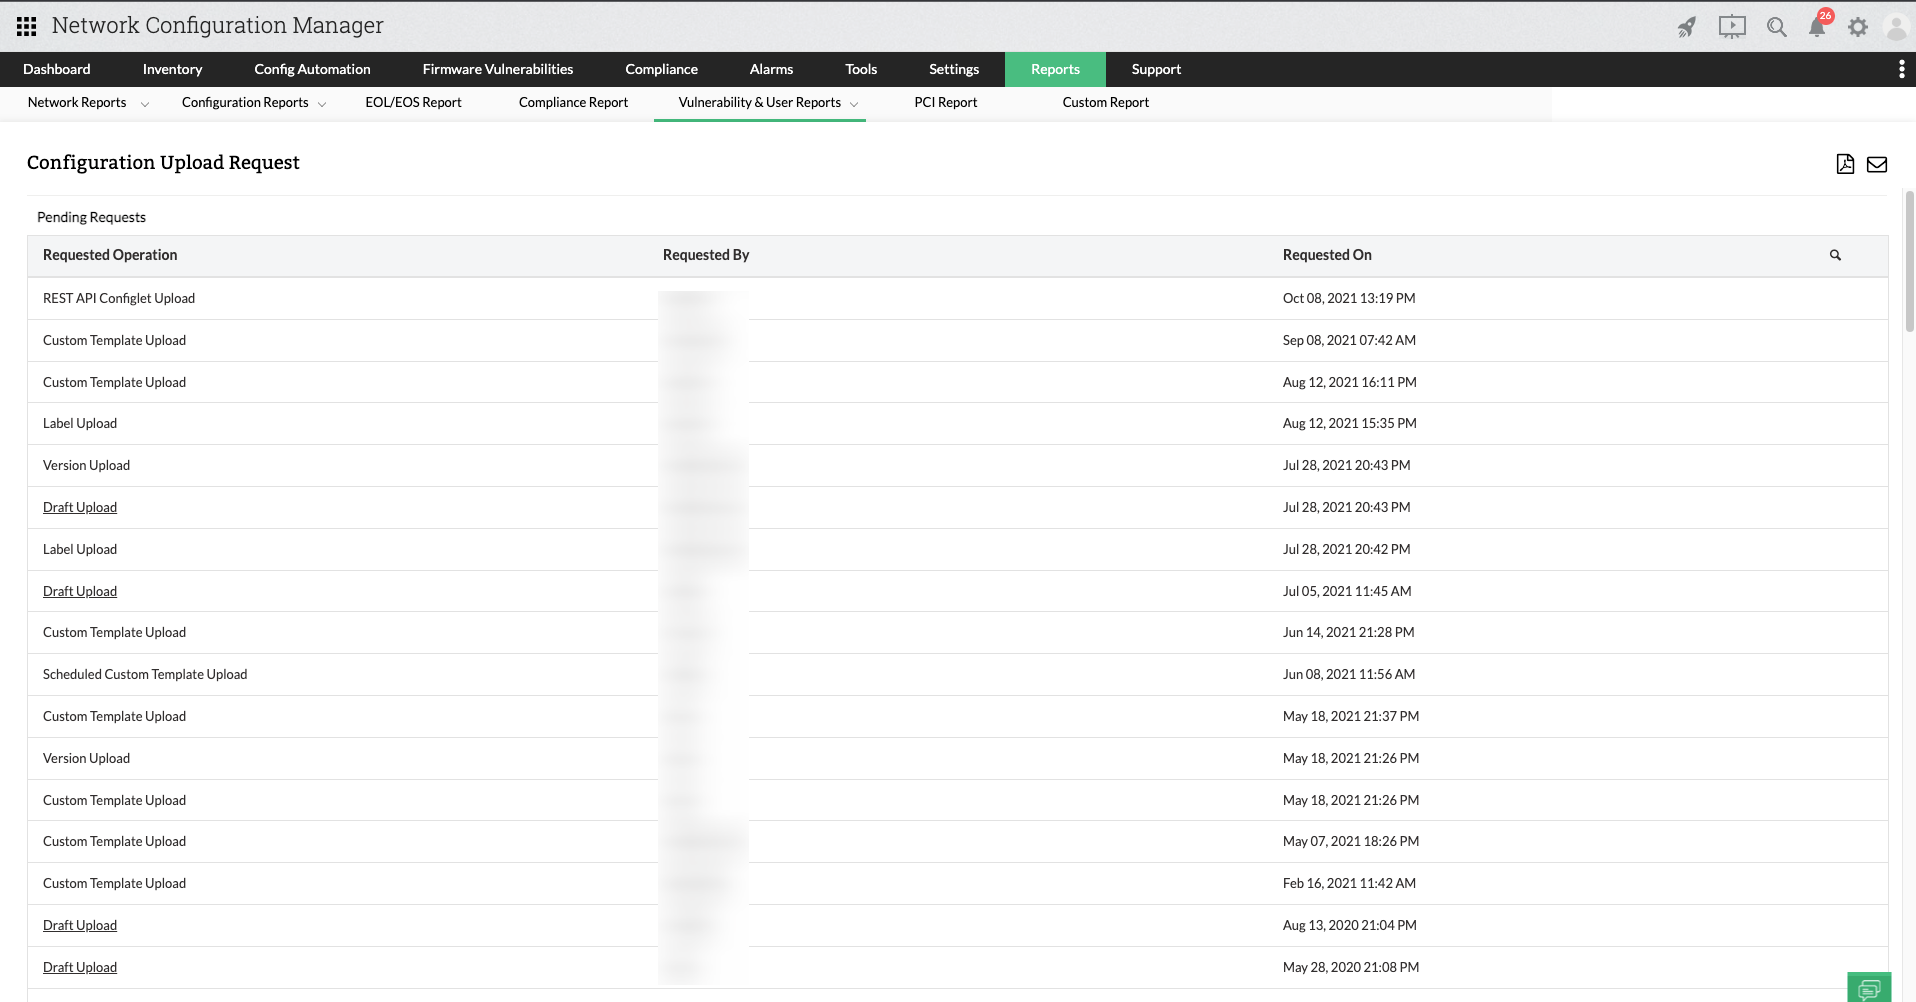
Task: Open the Config Automation tab
Action: [x=312, y=69]
